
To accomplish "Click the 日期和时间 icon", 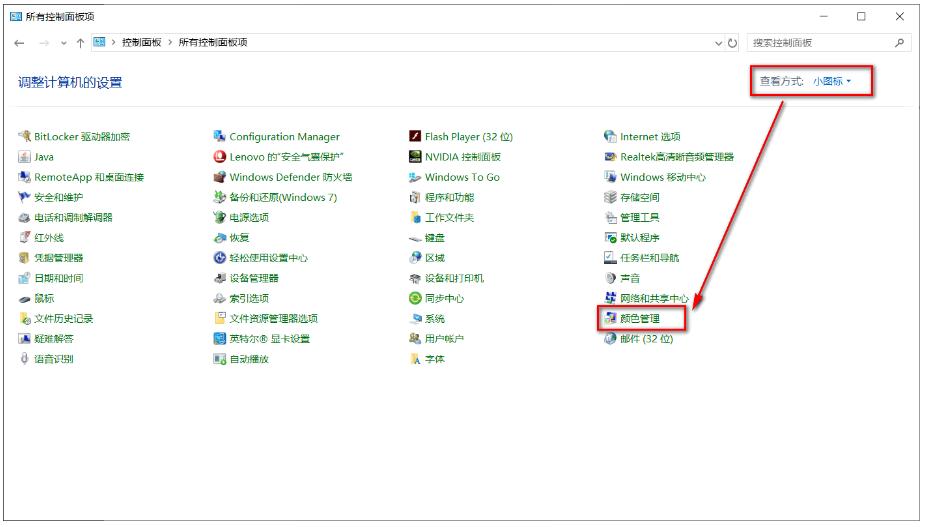I will coord(24,278).
